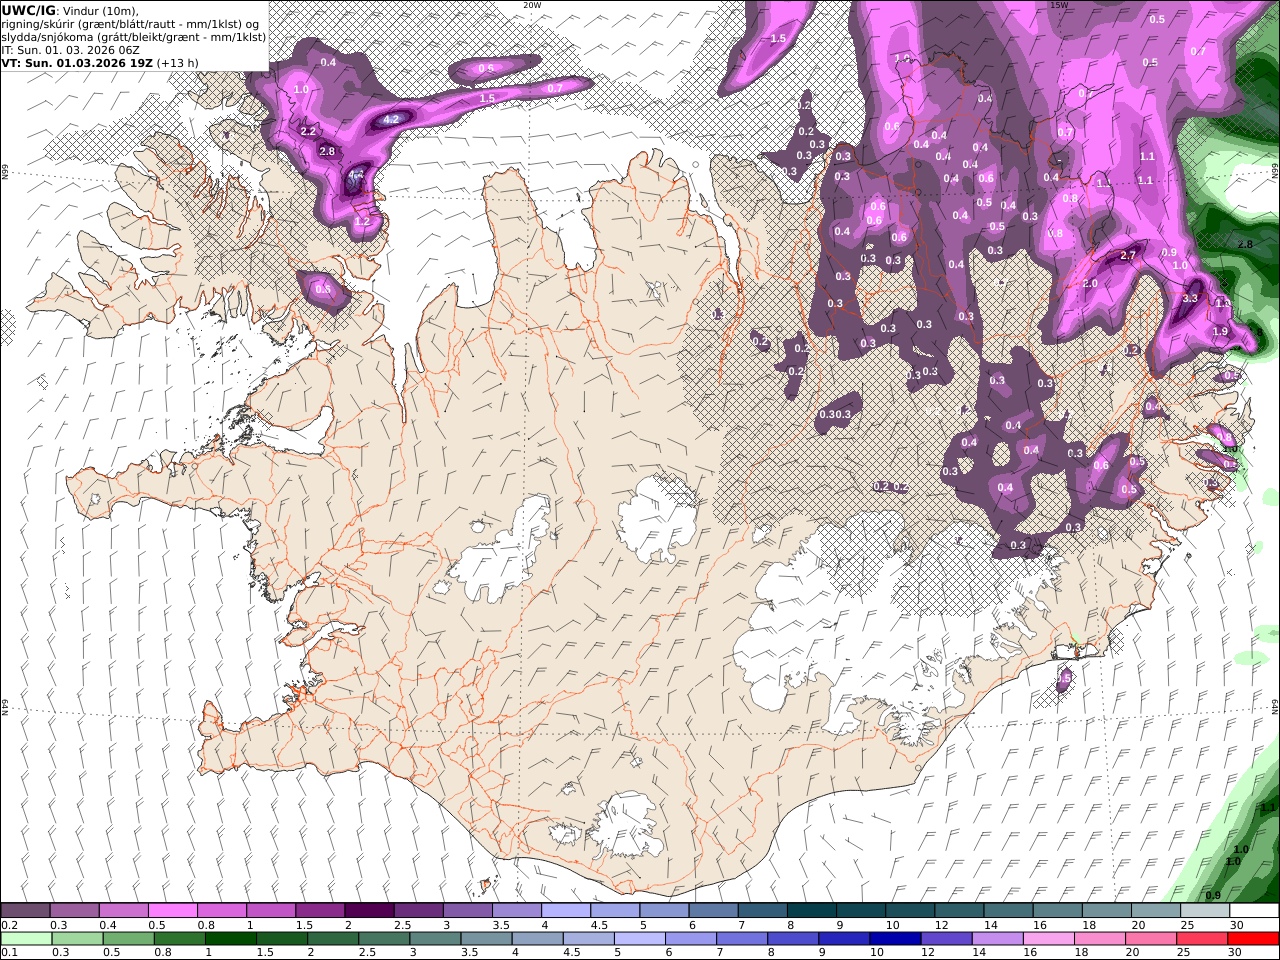The image size is (1280, 960).
Task: Click the 0.2 label in the legend
Action: 10,925
